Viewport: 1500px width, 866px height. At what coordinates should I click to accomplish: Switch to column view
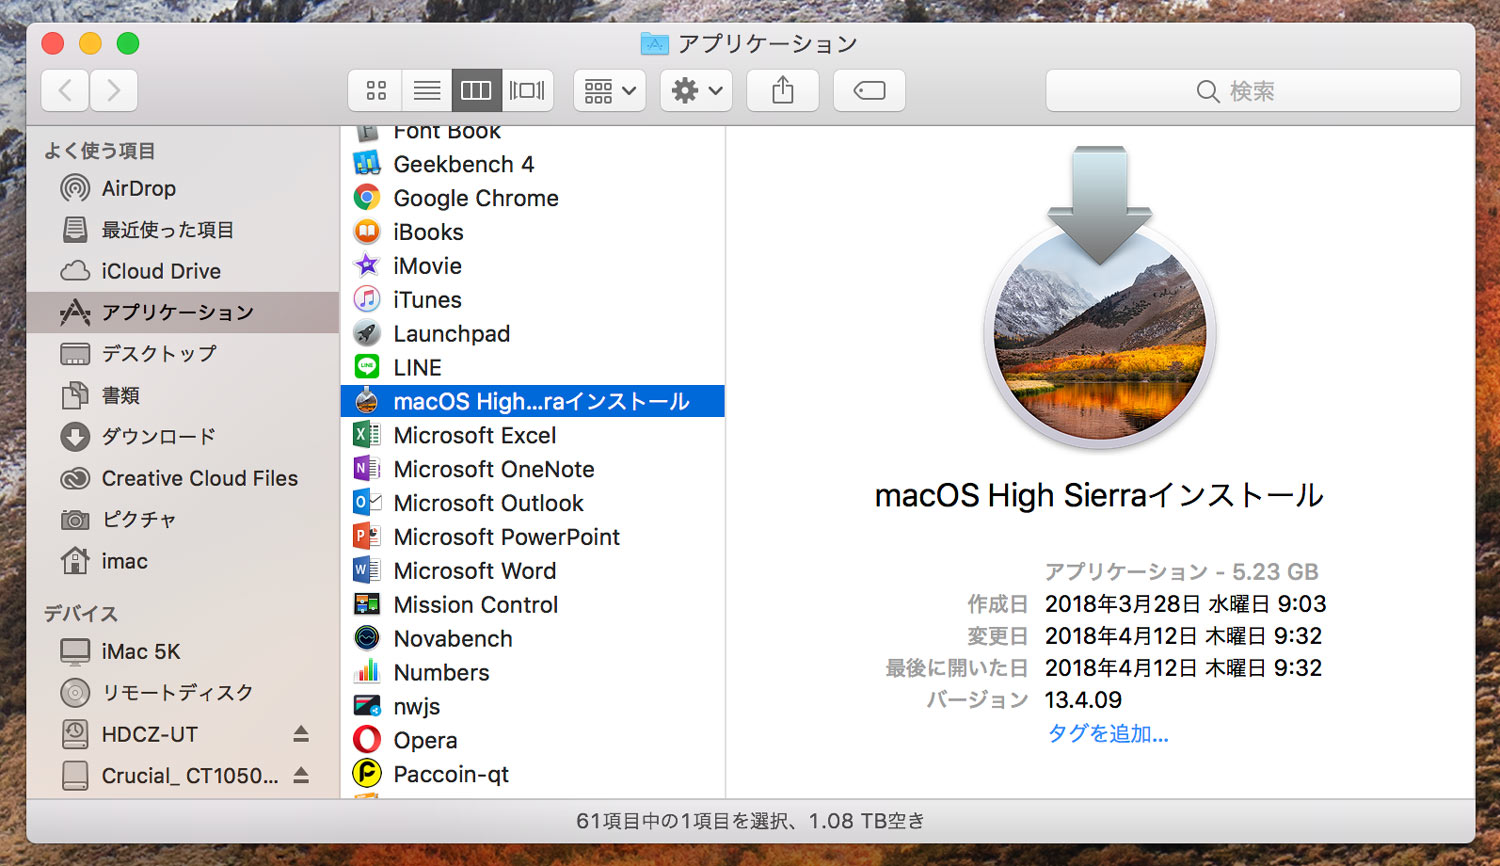click(x=476, y=91)
